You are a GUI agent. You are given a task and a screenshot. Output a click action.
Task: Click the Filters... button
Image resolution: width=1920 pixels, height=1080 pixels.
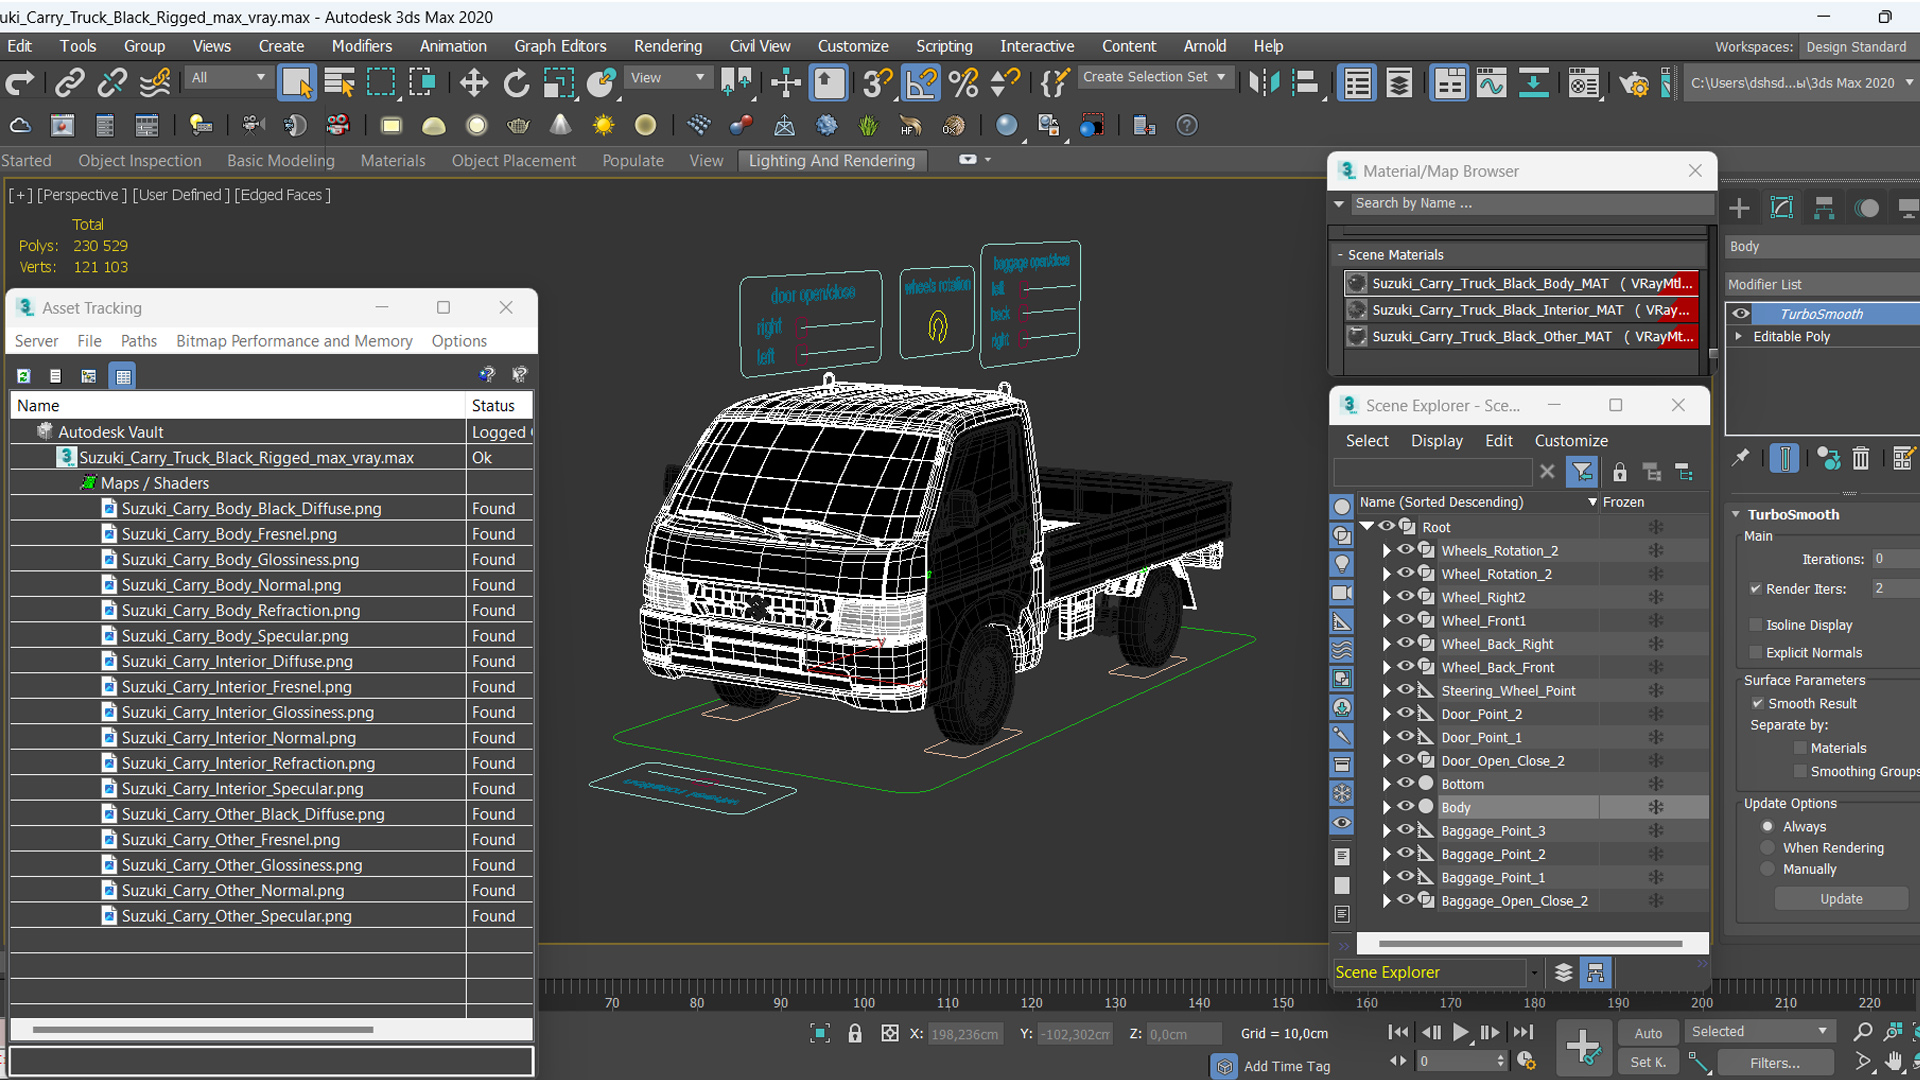pos(1775,1063)
